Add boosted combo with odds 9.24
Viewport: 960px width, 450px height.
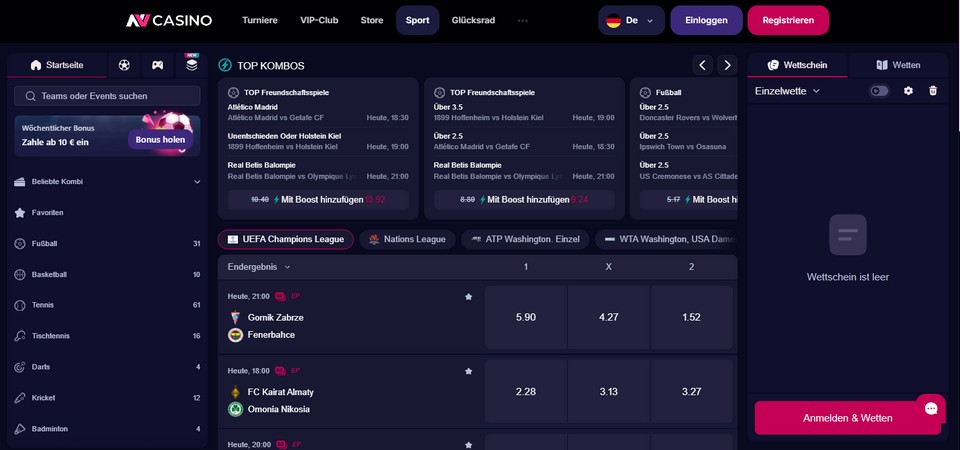tap(524, 200)
